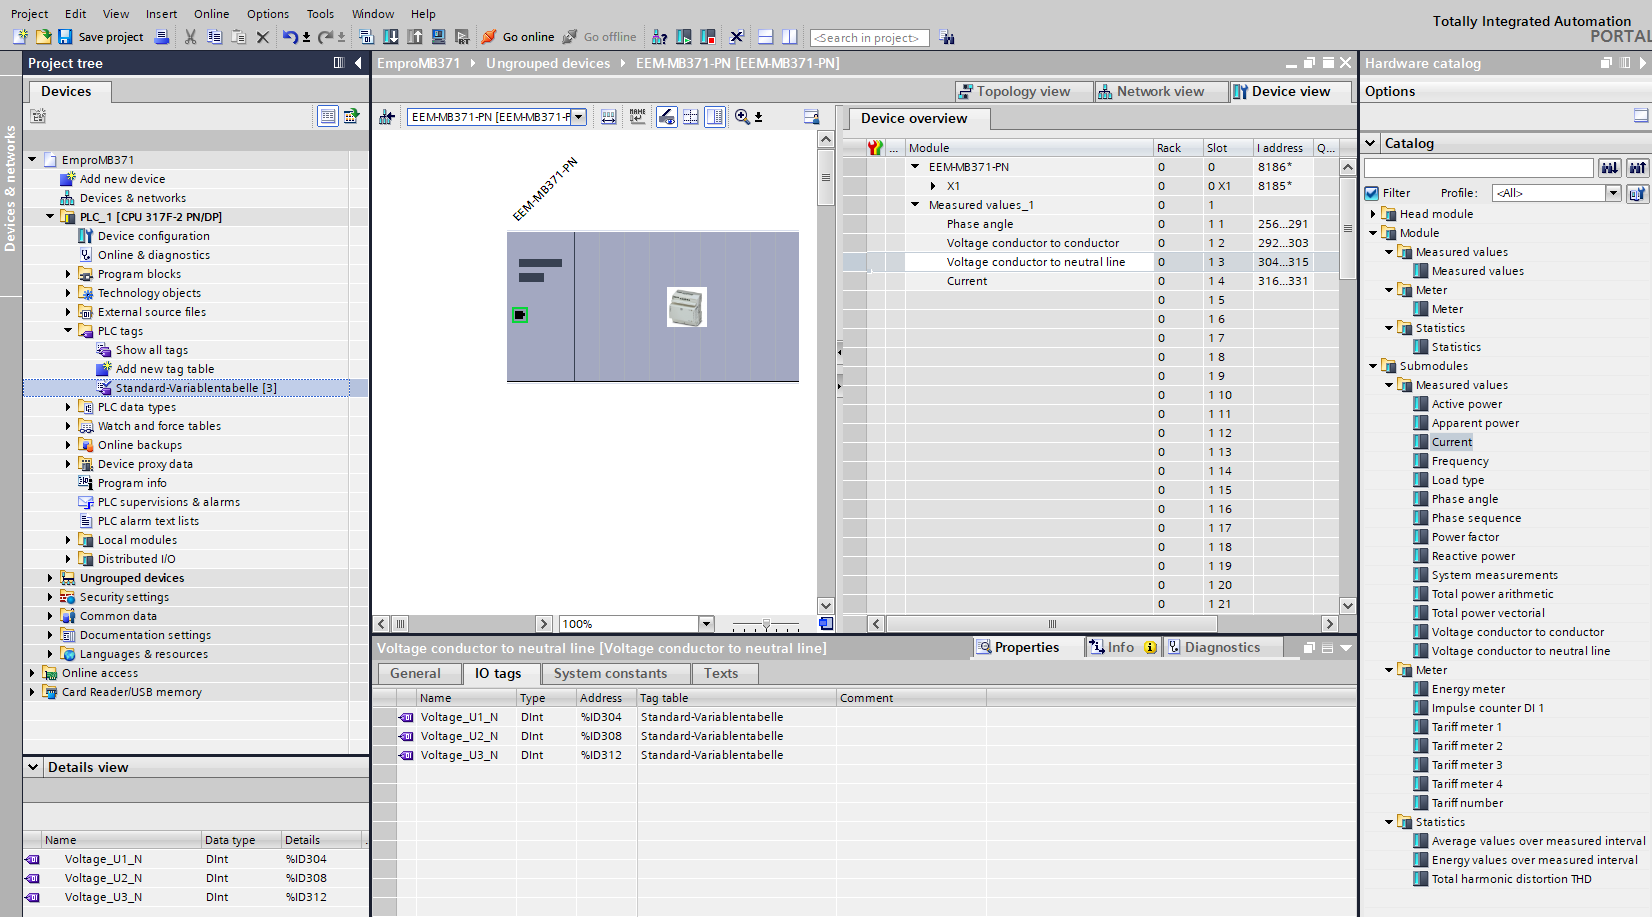
Task: Open the Online menu
Action: pyautogui.click(x=211, y=14)
